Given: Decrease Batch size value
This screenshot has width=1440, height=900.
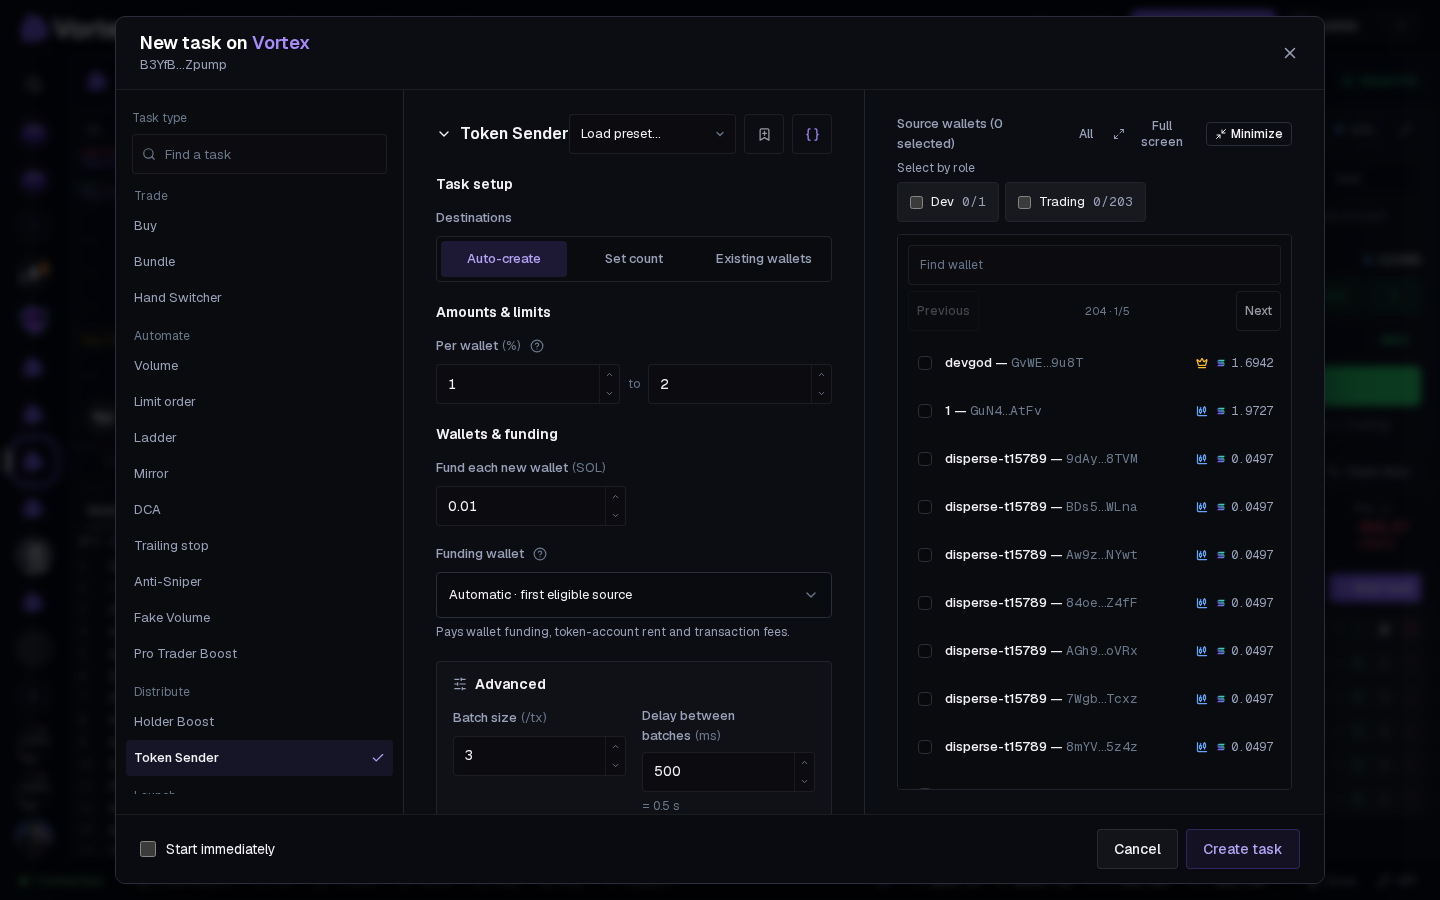Looking at the screenshot, I should 615,765.
